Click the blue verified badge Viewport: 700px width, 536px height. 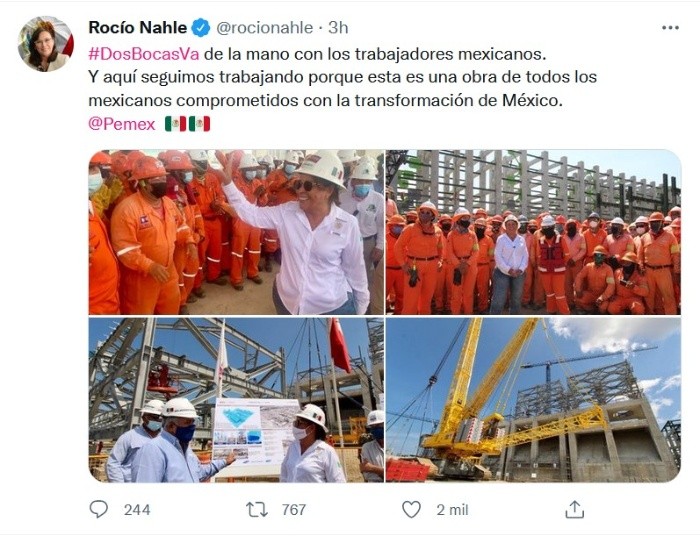200,28
